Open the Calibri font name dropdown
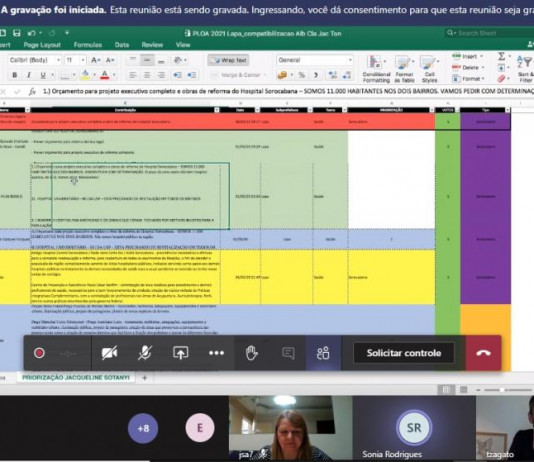This screenshot has width=534, height=462. click(34, 60)
